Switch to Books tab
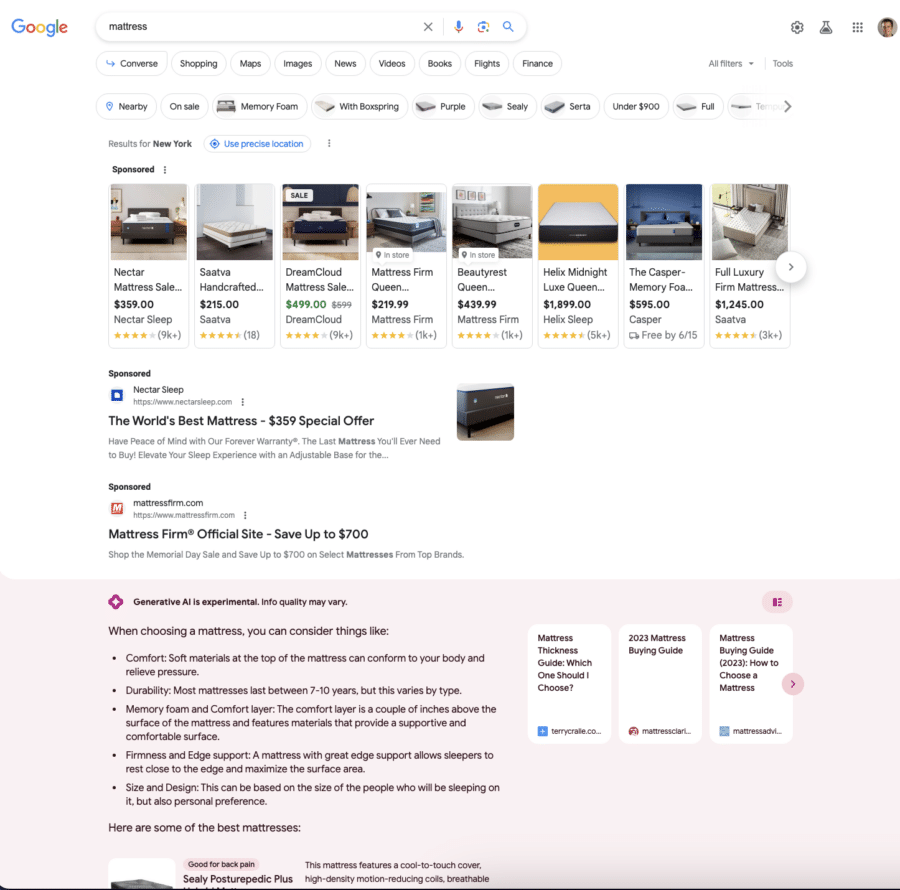This screenshot has height=890, width=900. [x=440, y=64]
